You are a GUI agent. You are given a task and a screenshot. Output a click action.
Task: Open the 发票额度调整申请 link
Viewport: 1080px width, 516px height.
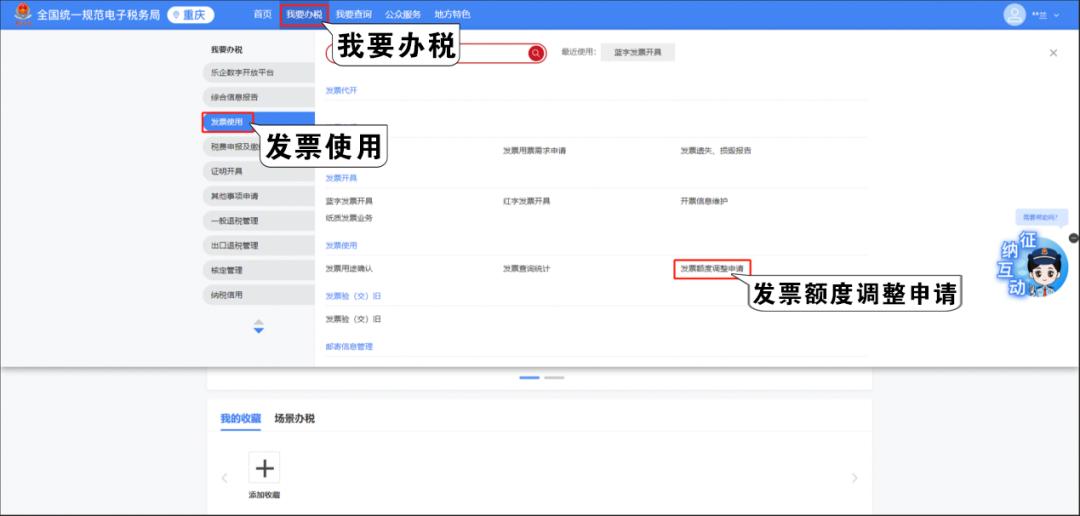tap(711, 269)
